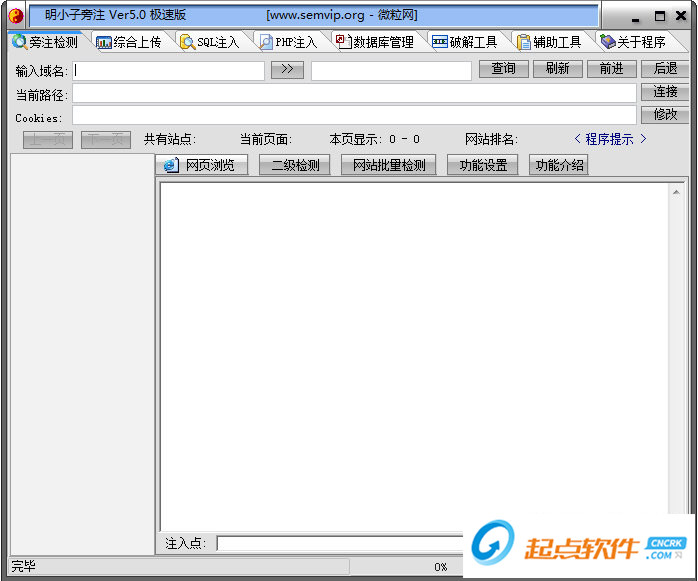
Task: Click the 后退 button
Action: click(665, 69)
